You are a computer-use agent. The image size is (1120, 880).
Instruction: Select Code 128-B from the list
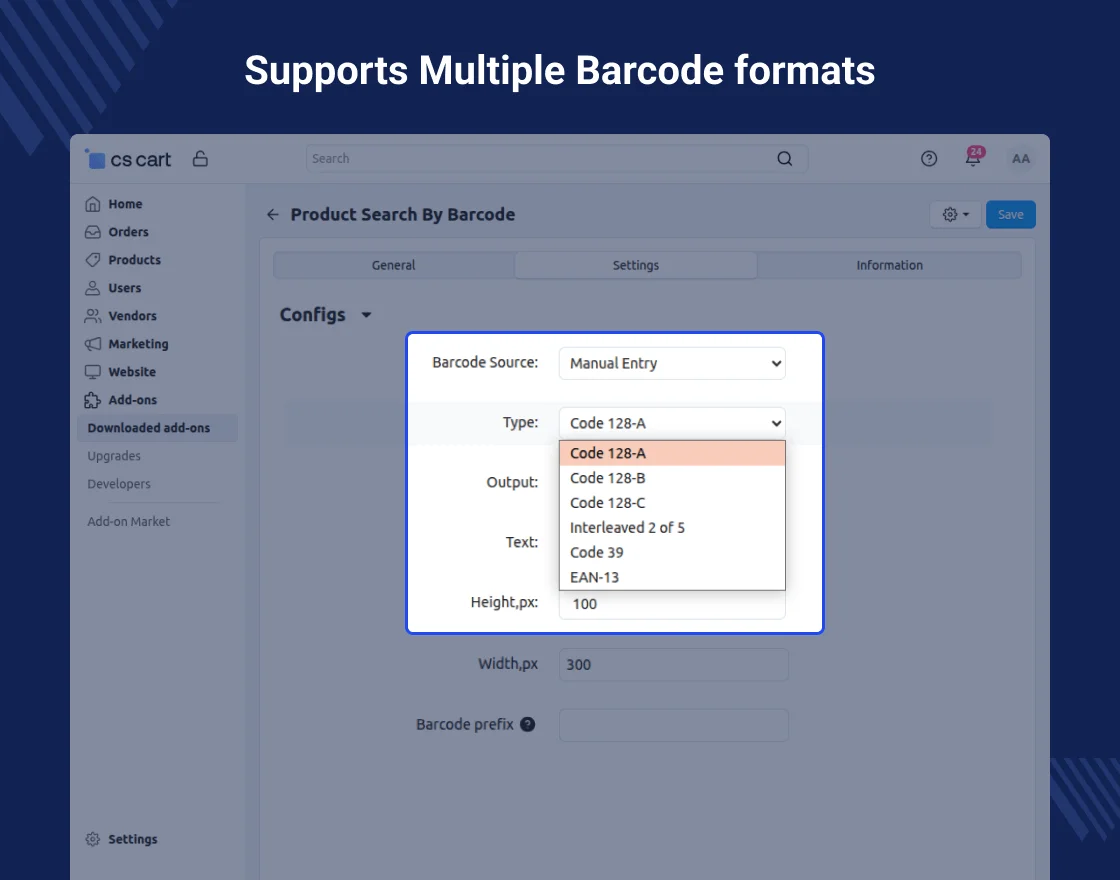tap(672, 478)
